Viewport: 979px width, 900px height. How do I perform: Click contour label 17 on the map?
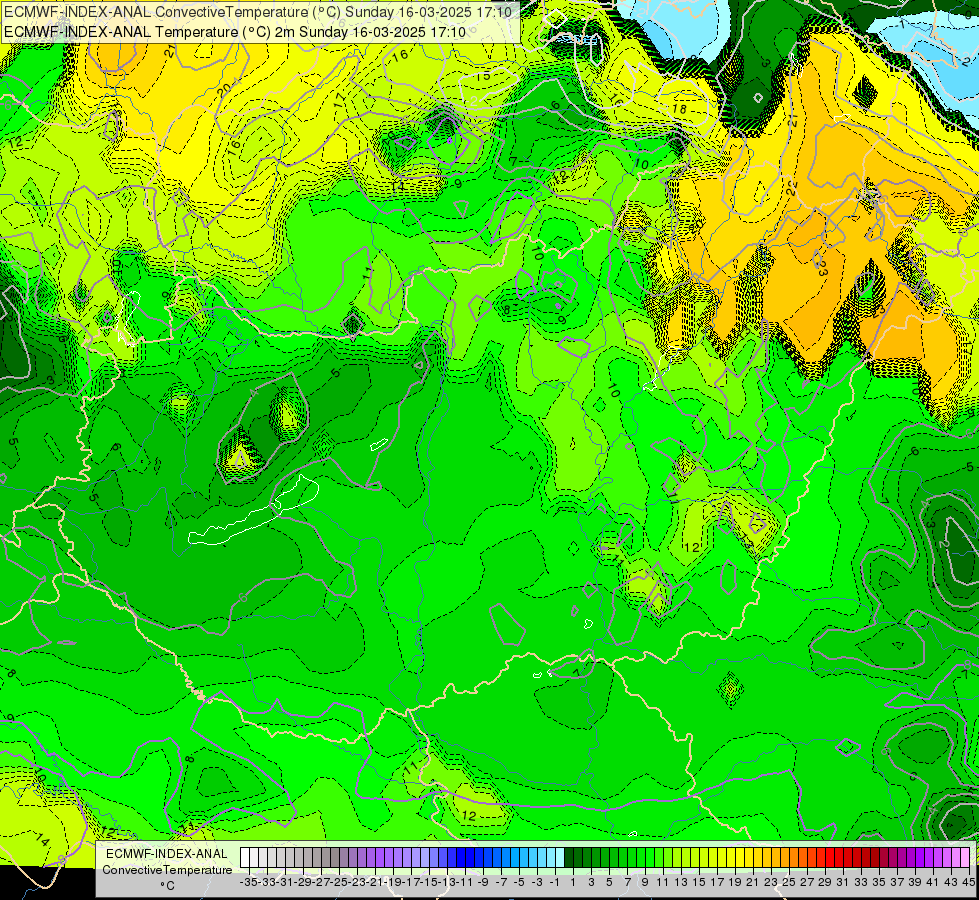point(339,100)
